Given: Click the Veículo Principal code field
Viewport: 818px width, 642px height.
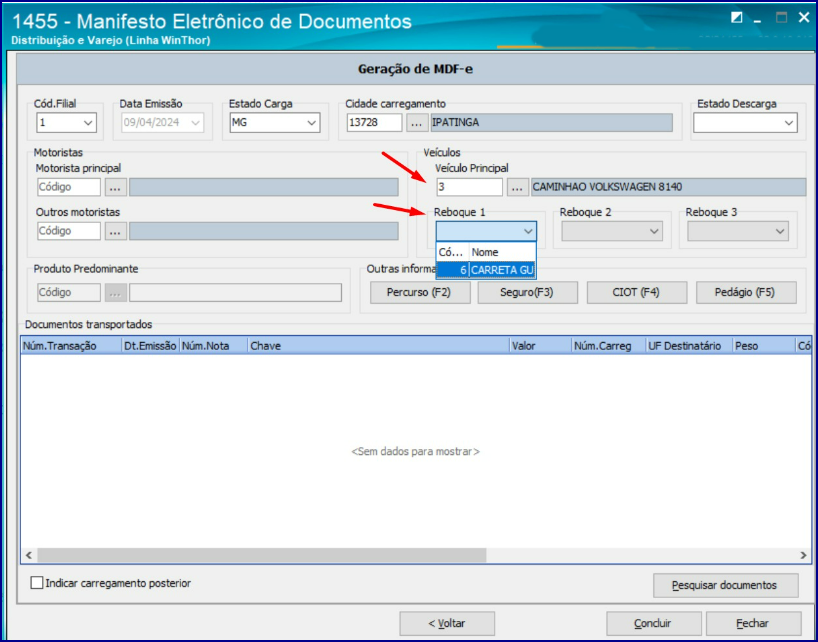Looking at the screenshot, I should click(470, 187).
